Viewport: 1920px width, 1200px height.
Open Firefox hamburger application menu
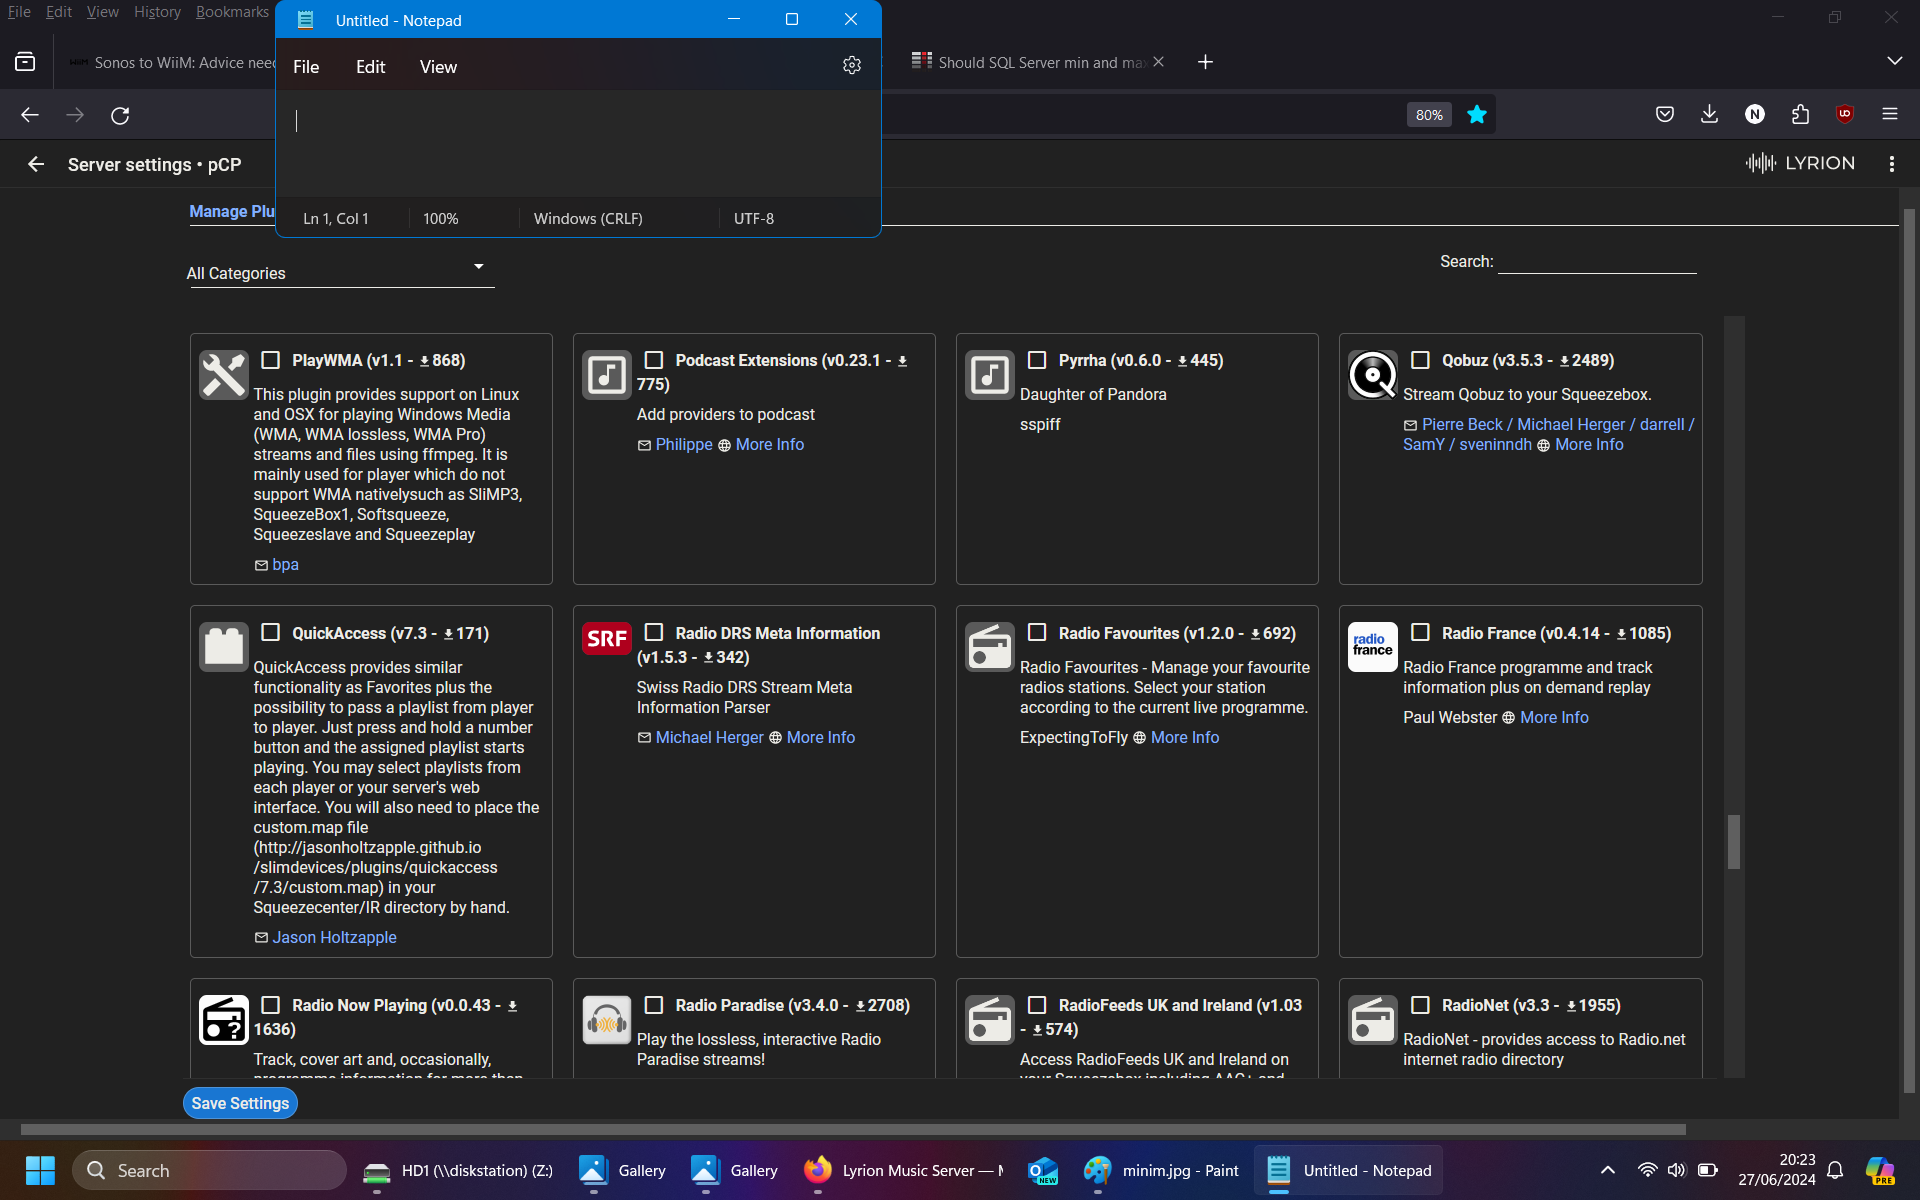click(1889, 114)
